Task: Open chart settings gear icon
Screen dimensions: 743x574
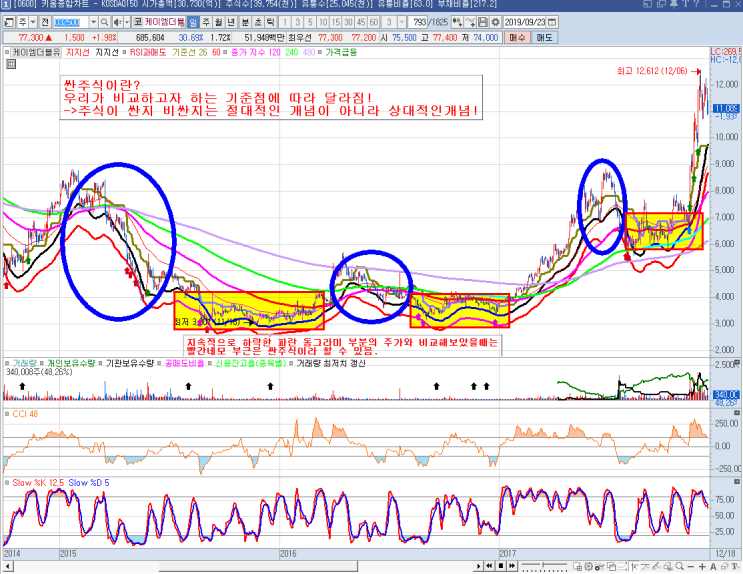Action: [x=495, y=22]
